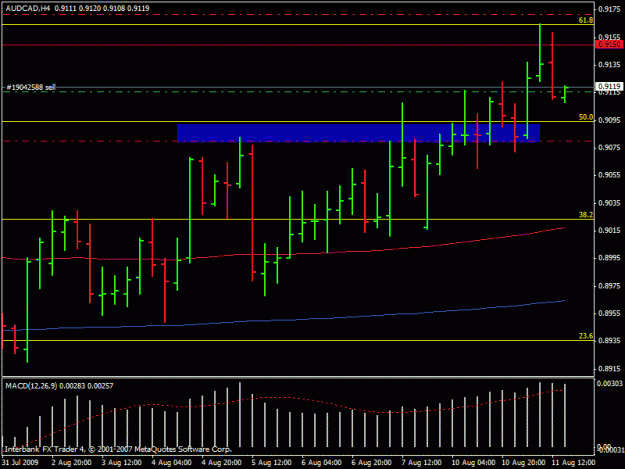Select the blue rectangle zone object
This screenshot has height=469, width=625.
coord(358,133)
